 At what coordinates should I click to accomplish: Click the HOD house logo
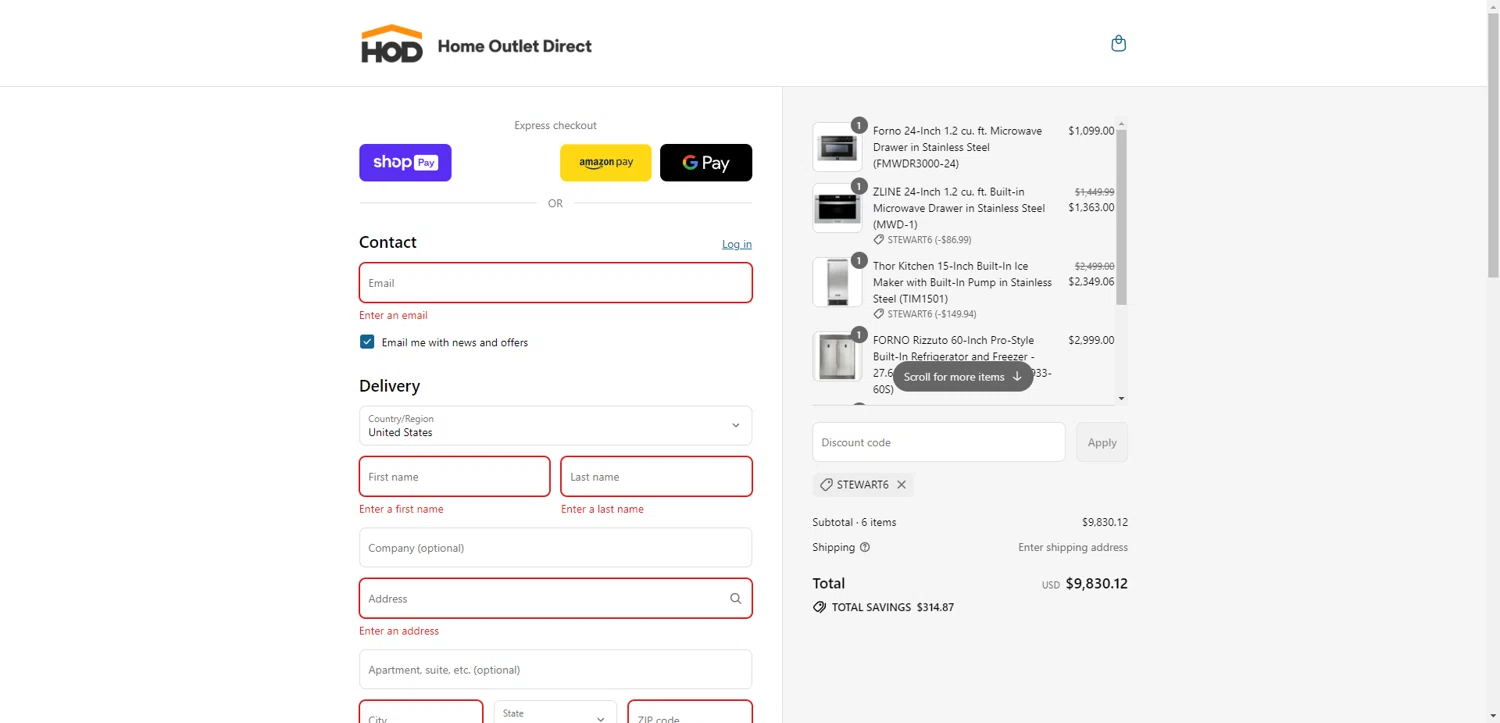click(x=391, y=44)
